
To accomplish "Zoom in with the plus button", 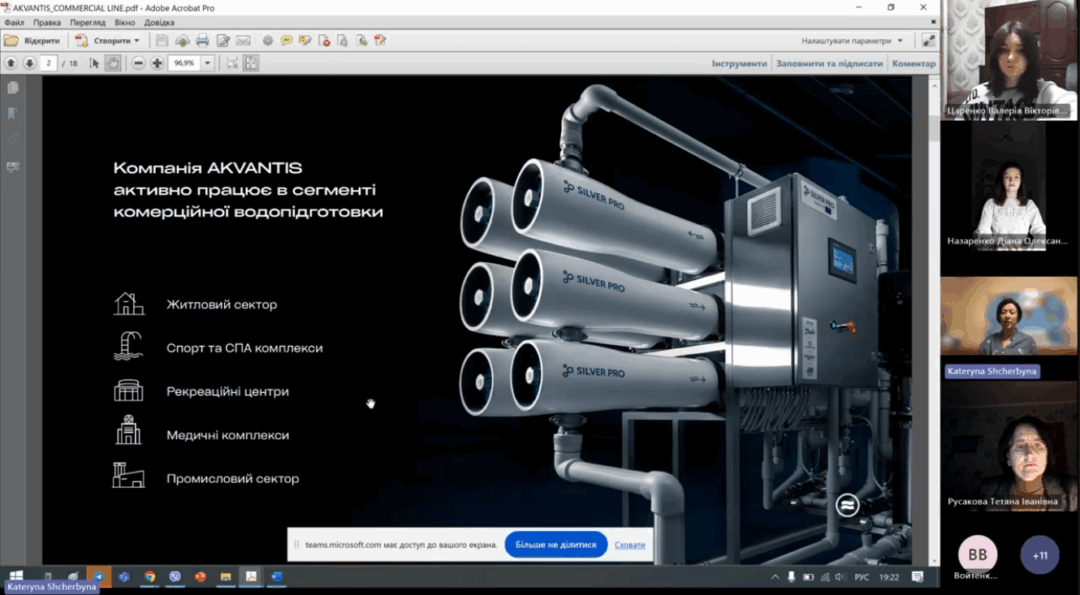I will coord(157,63).
